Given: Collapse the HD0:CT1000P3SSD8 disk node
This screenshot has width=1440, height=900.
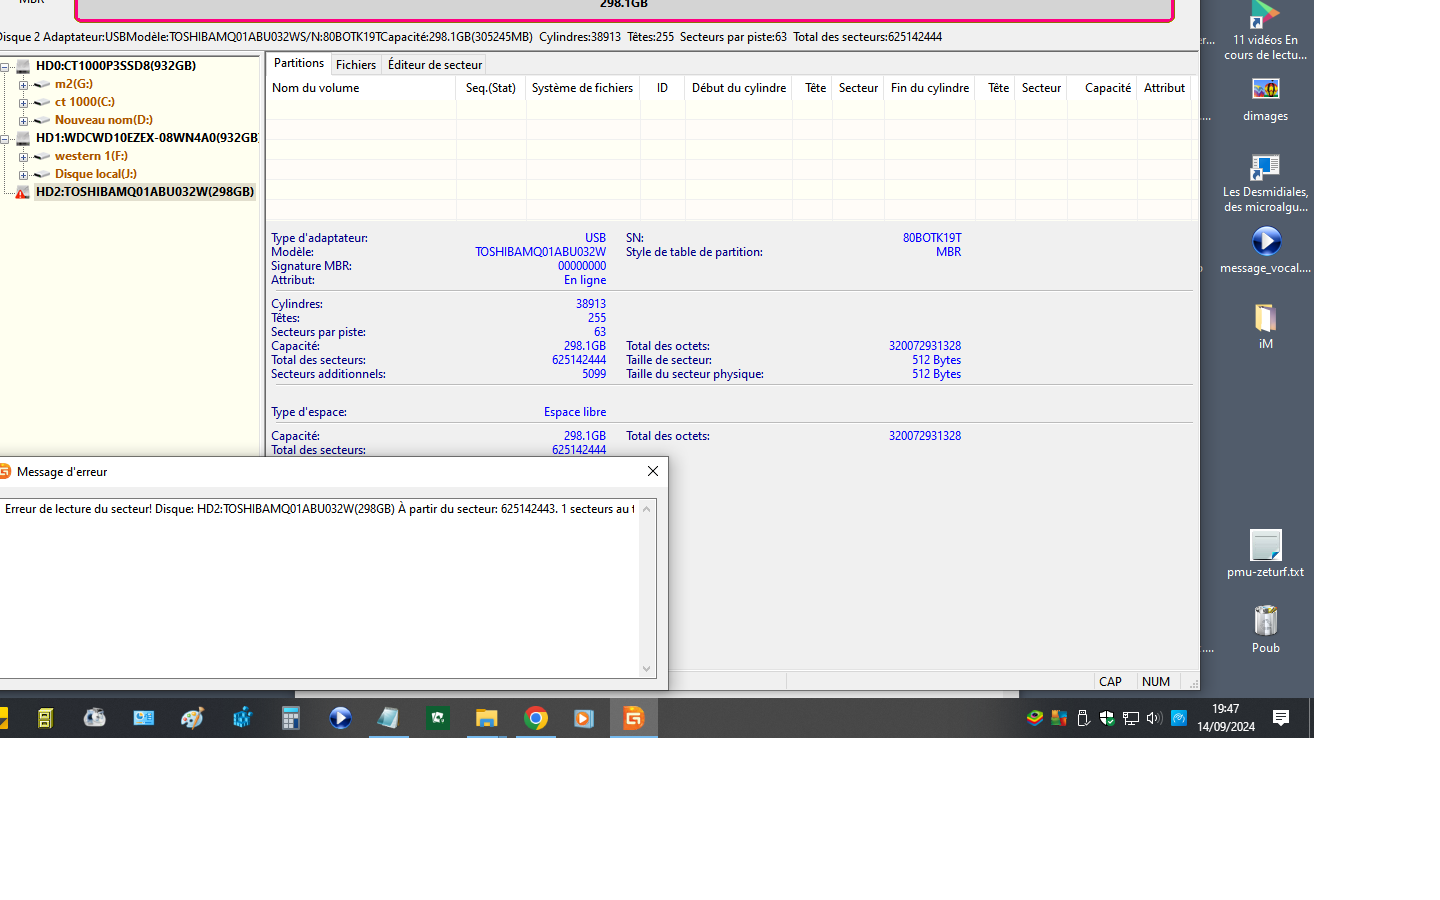Looking at the screenshot, I should (5, 67).
